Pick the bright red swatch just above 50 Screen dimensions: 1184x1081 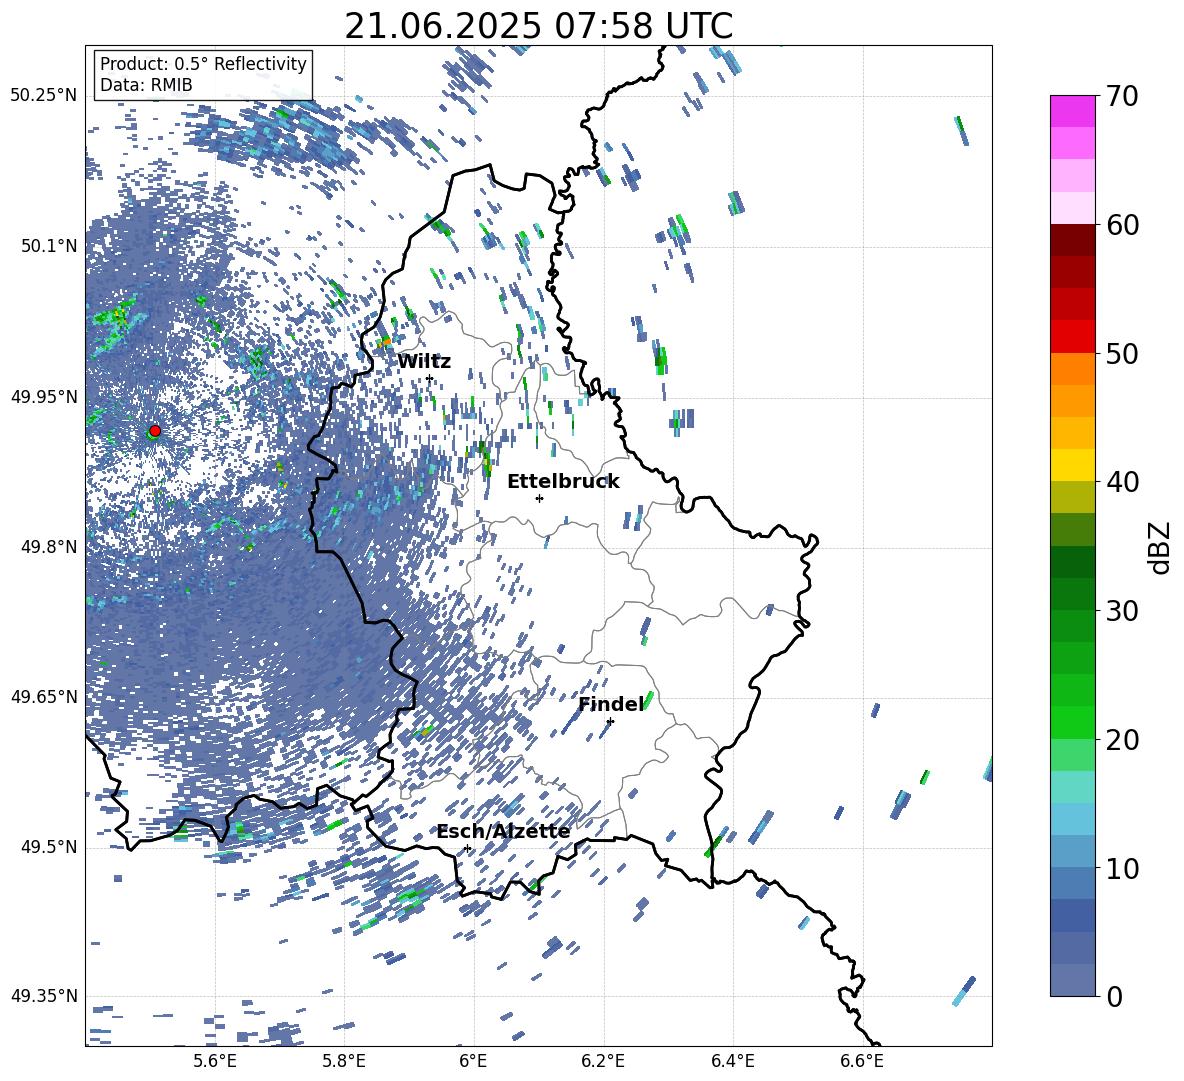tap(1072, 336)
